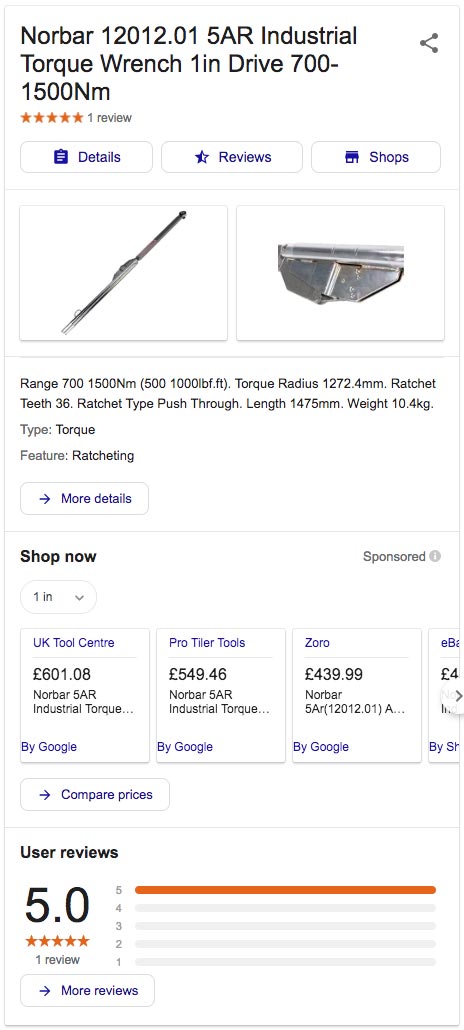
Task: Click the Sponsored info icon
Action: [435, 556]
